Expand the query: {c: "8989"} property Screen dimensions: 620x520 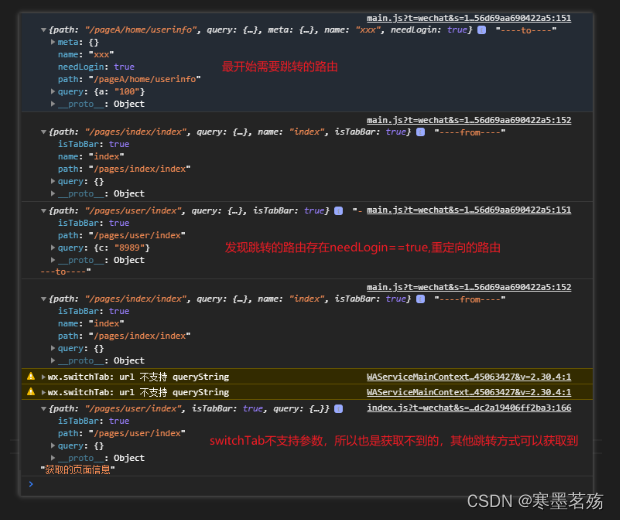(x=53, y=248)
